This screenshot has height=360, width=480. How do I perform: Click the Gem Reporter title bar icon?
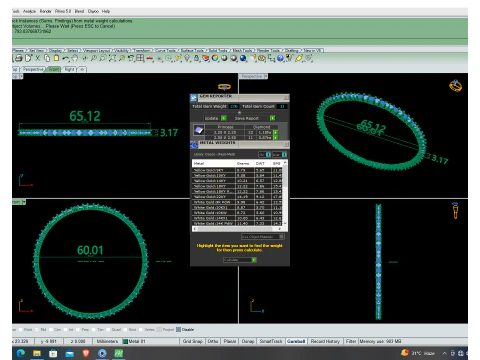click(x=194, y=98)
